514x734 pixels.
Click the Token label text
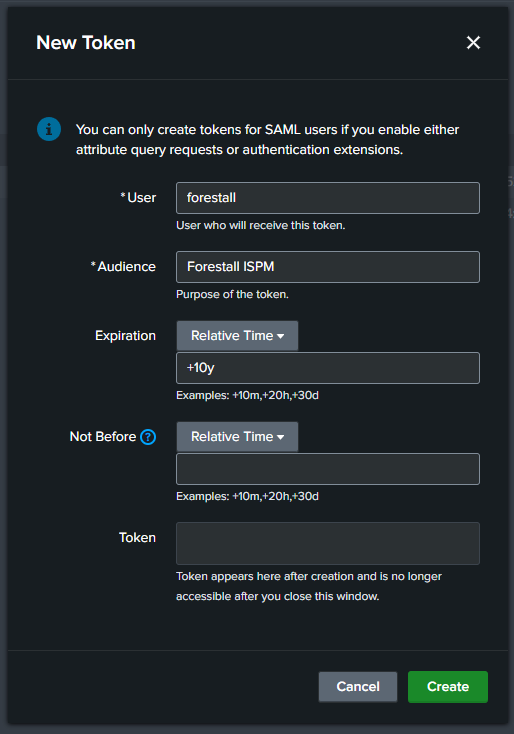tap(137, 537)
